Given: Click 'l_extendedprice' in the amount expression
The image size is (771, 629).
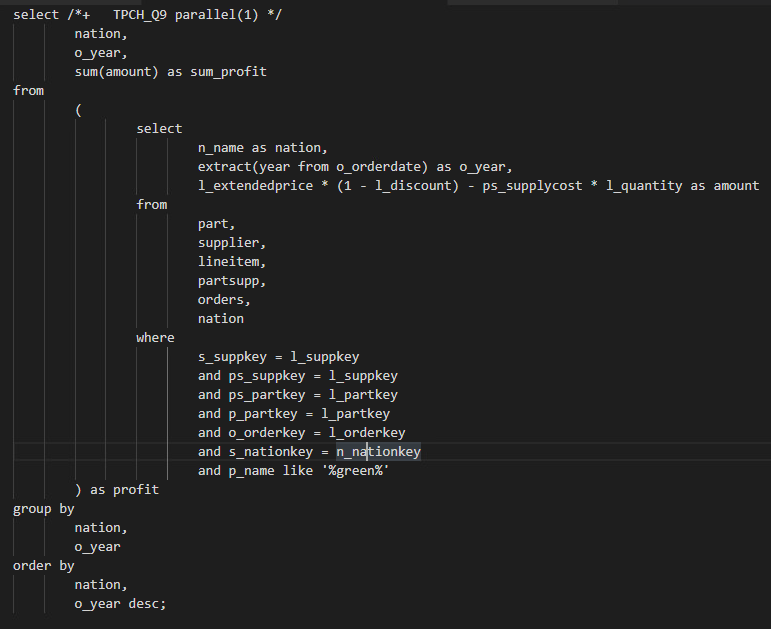Looking at the screenshot, I should pyautogui.click(x=255, y=186).
